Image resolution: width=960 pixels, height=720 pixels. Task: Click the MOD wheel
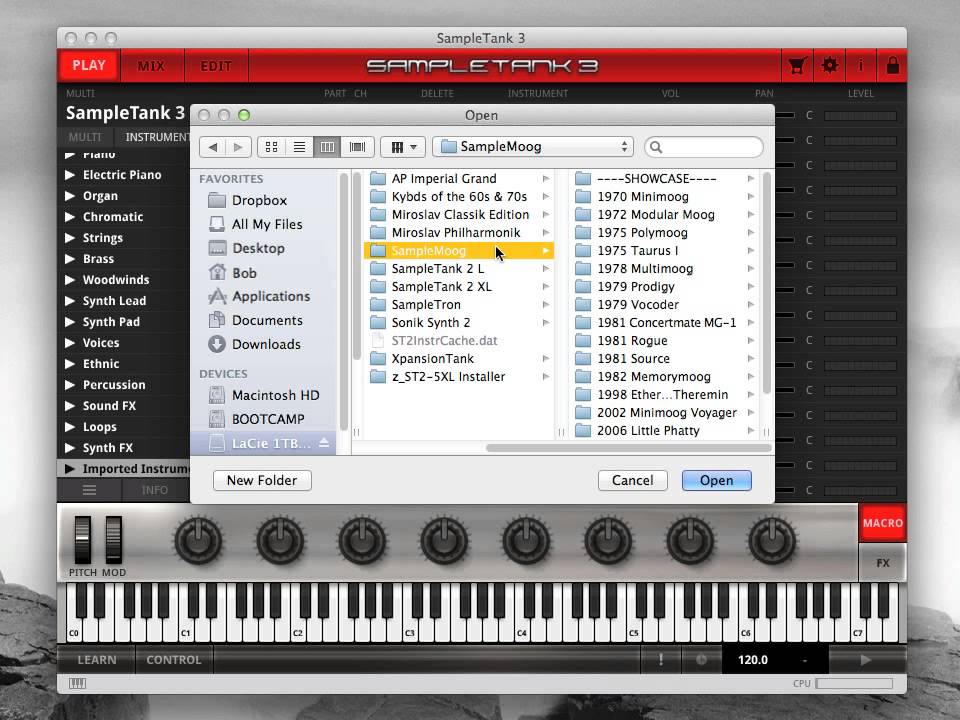click(x=114, y=539)
